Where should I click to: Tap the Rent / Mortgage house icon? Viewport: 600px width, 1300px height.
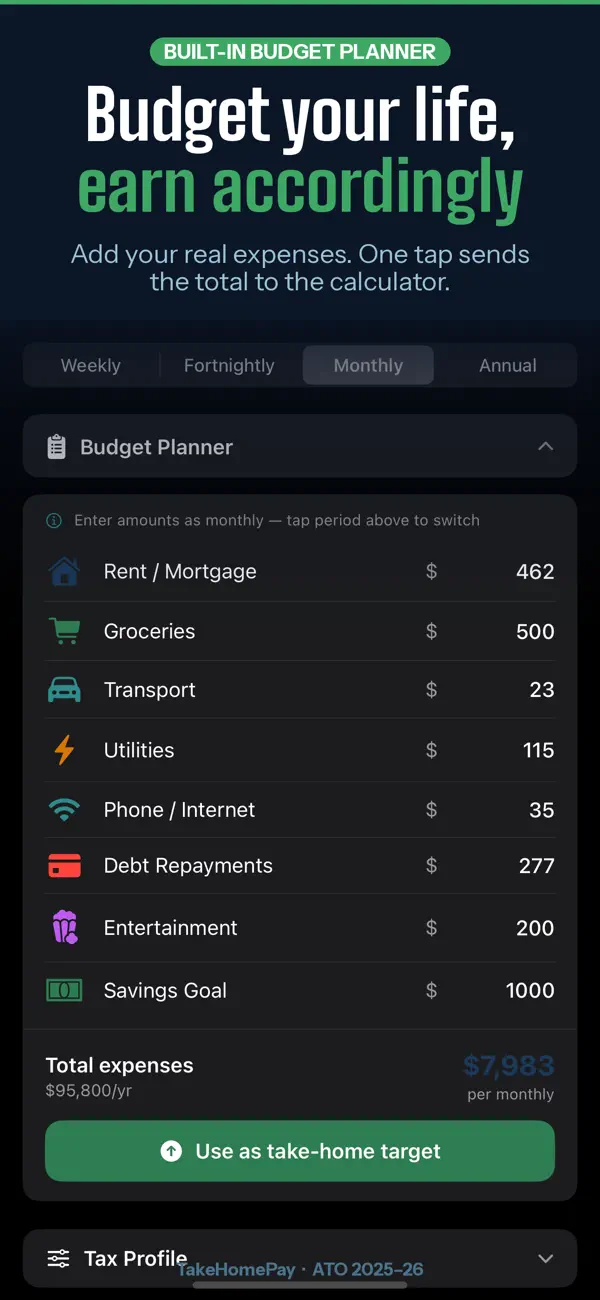coord(64,572)
